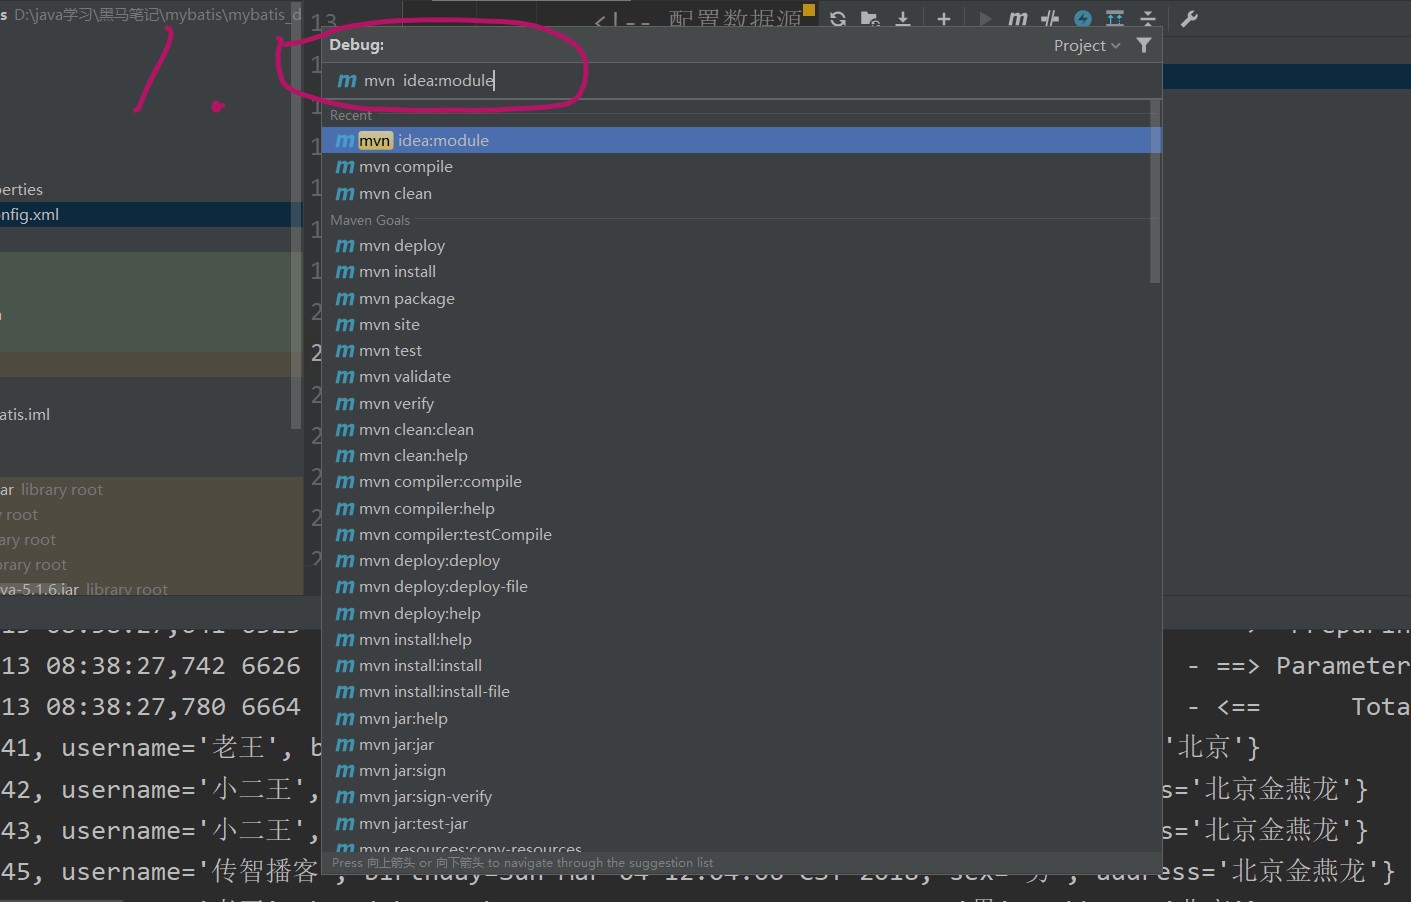1411x902 pixels.
Task: Select the Generate Sources and Update Folders icon
Action: point(870,18)
